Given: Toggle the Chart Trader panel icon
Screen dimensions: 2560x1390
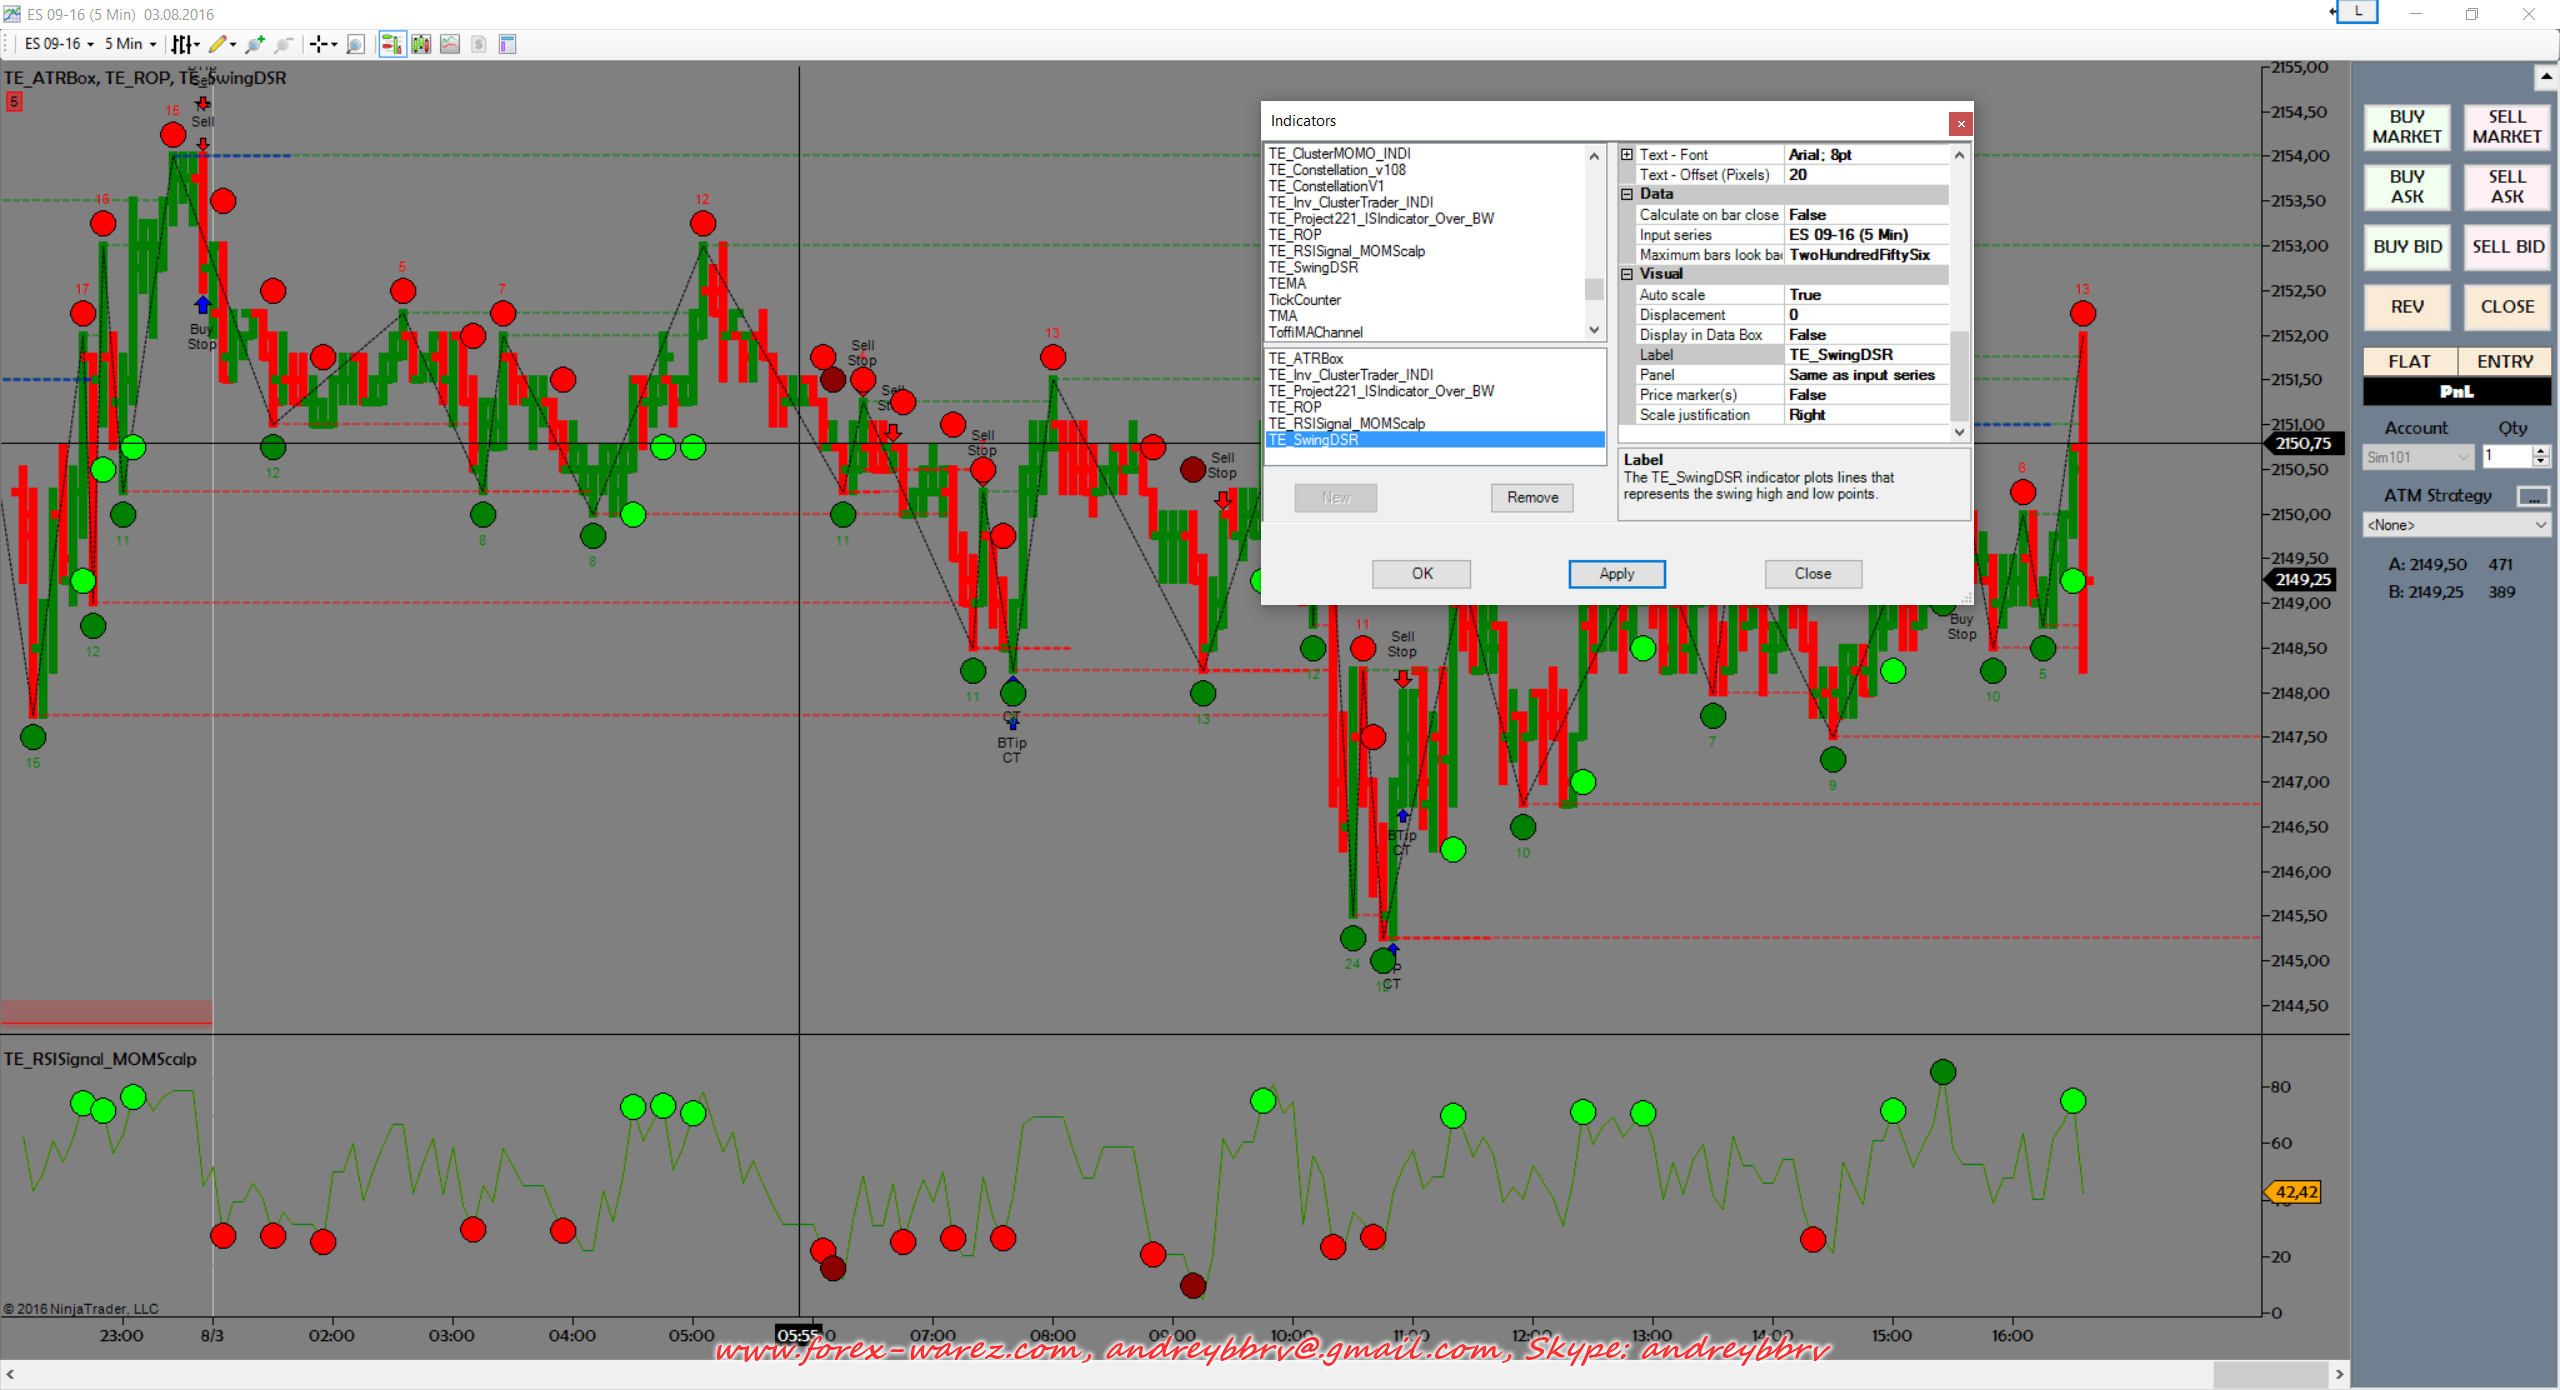Looking at the screenshot, I should tap(391, 44).
